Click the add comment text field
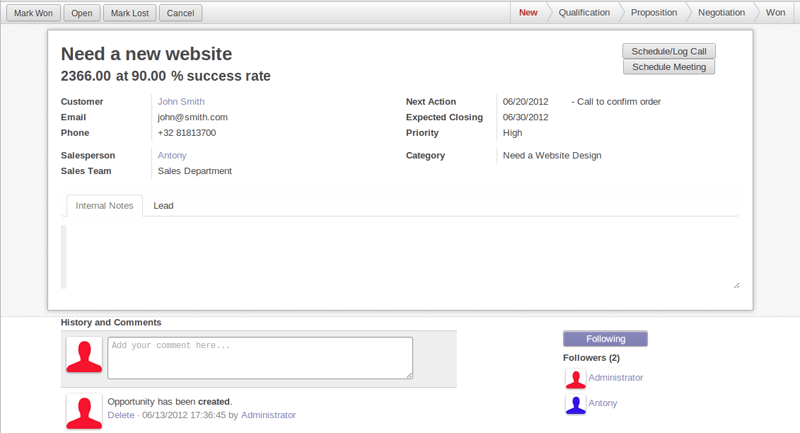The width and height of the screenshot is (800, 433). tap(260, 358)
